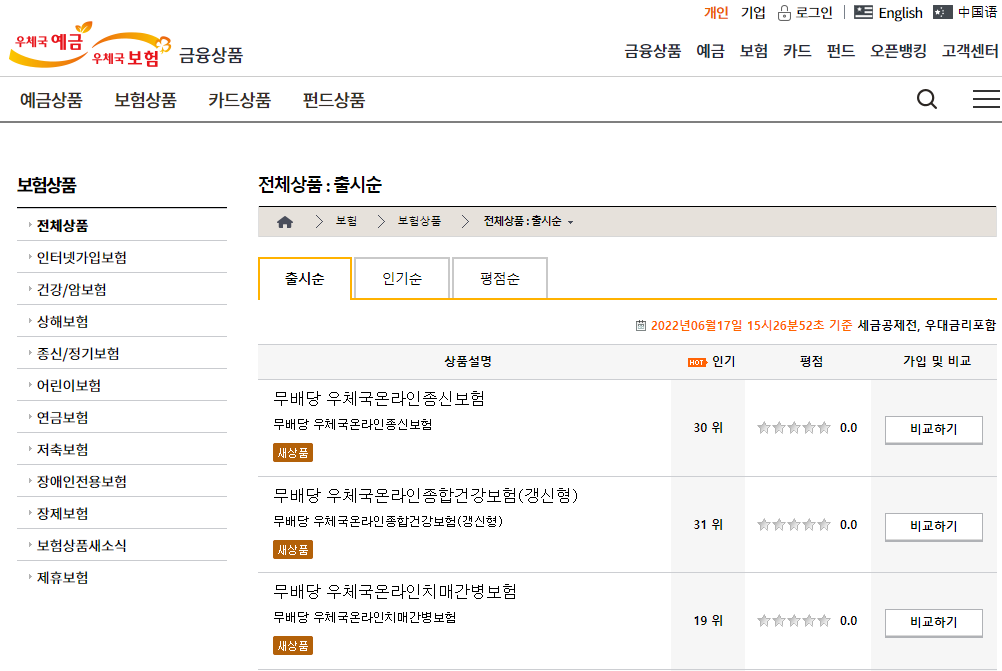Open top navigation 오픈뱅킹

pos(898,51)
